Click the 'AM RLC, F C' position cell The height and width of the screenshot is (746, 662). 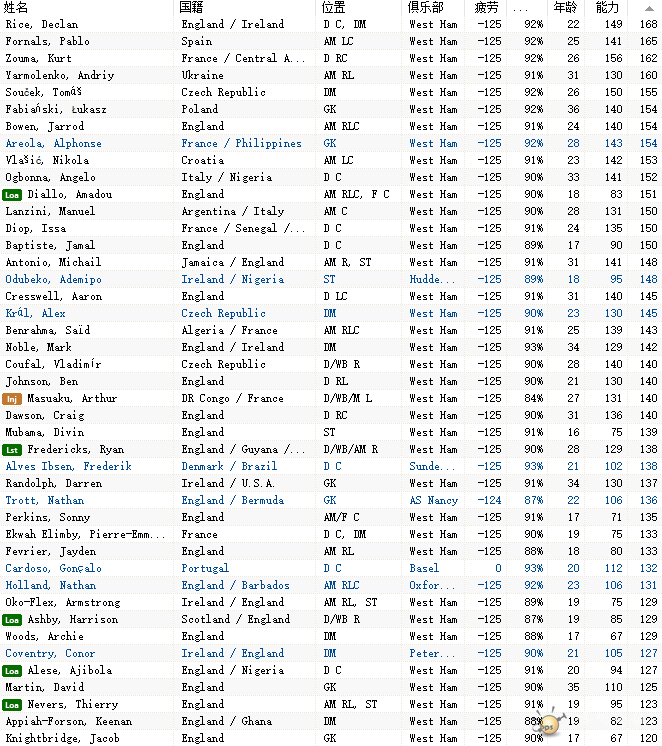point(356,195)
